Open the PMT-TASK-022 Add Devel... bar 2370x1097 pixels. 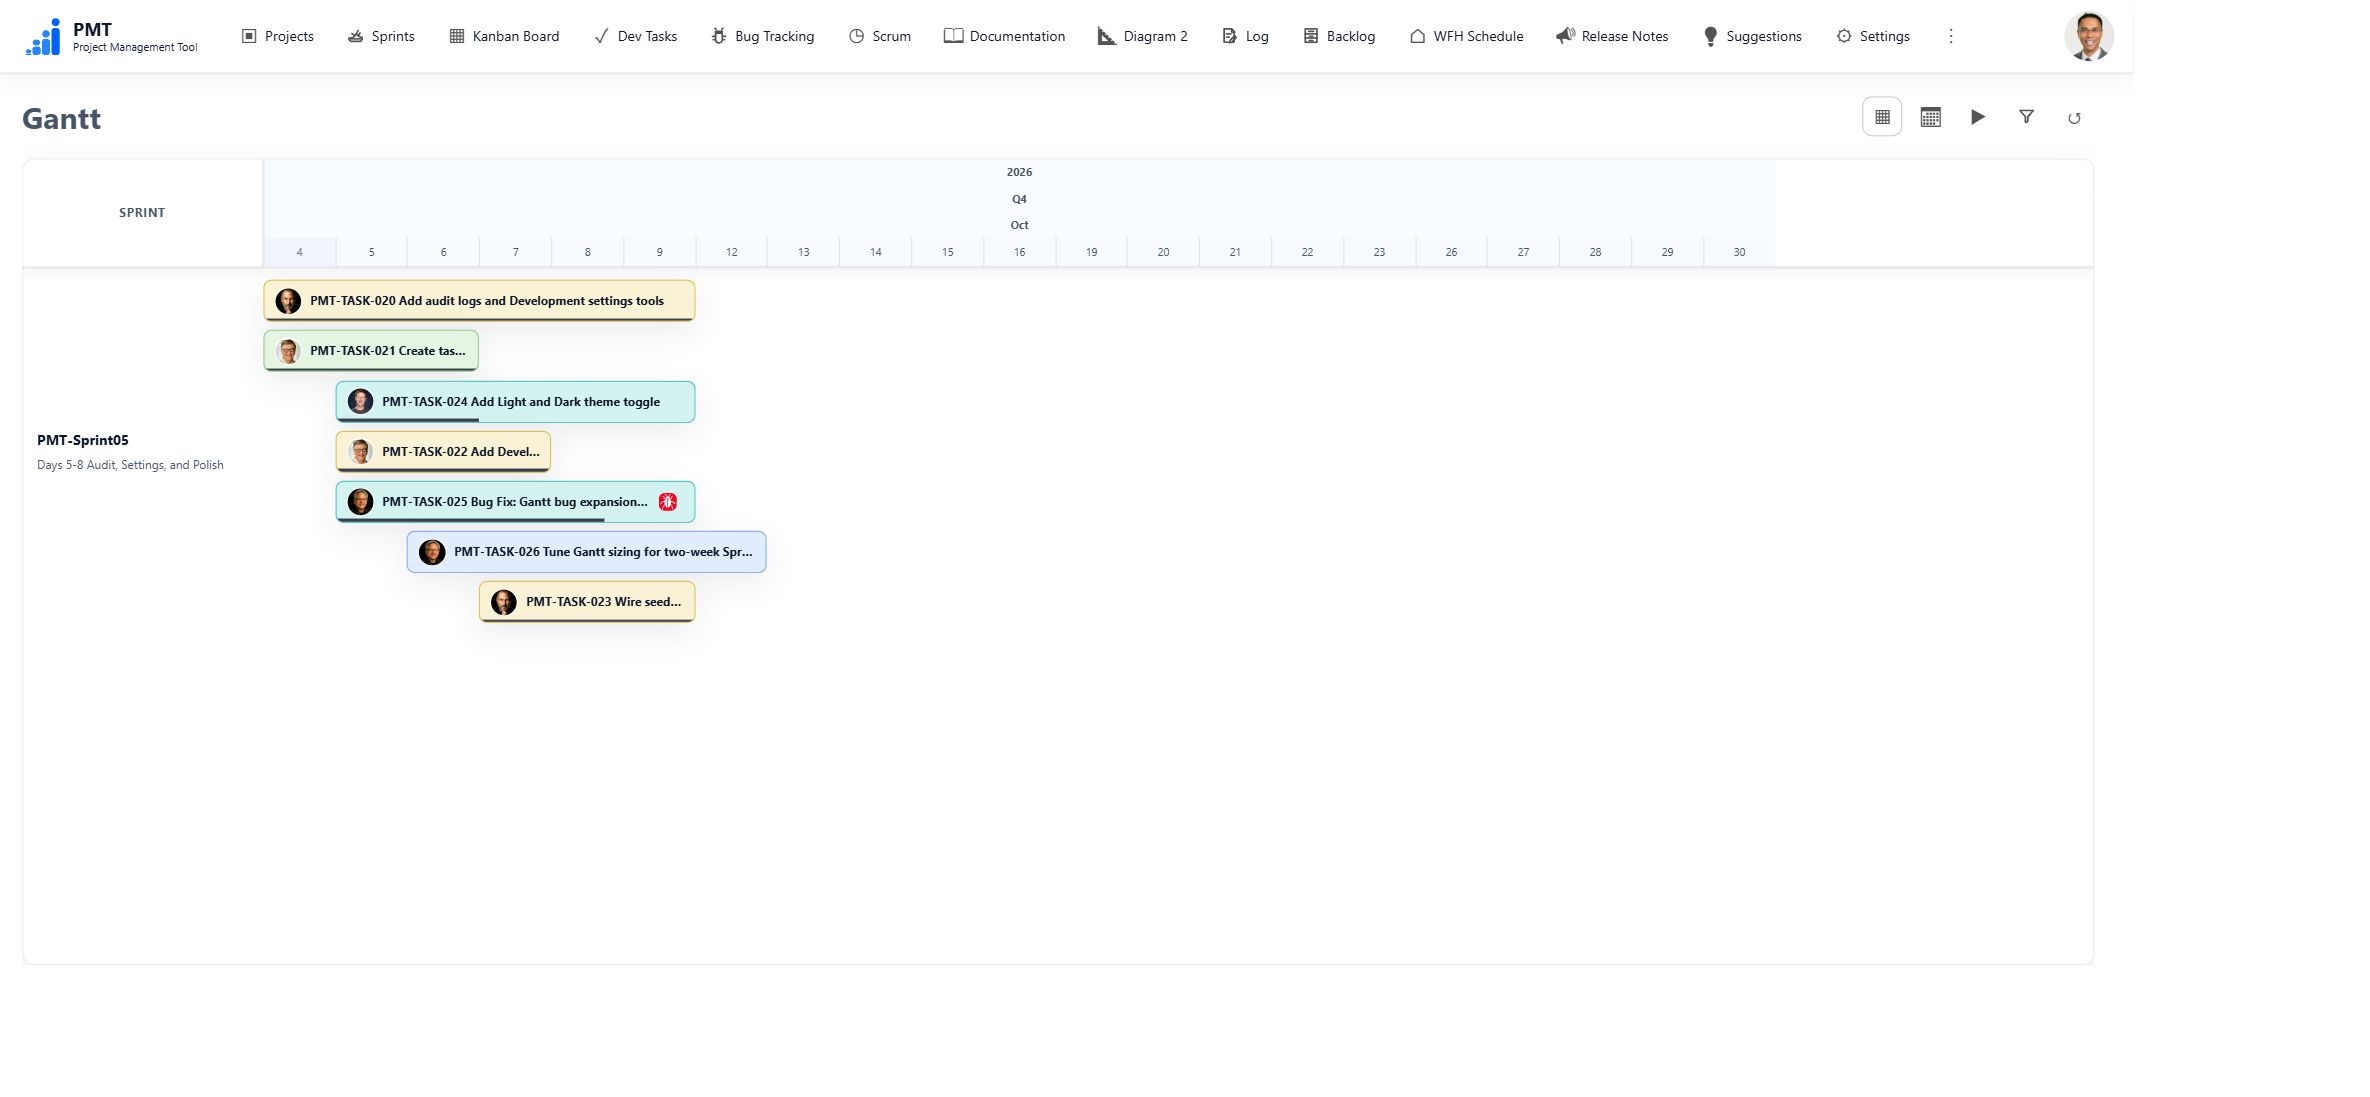(443, 452)
